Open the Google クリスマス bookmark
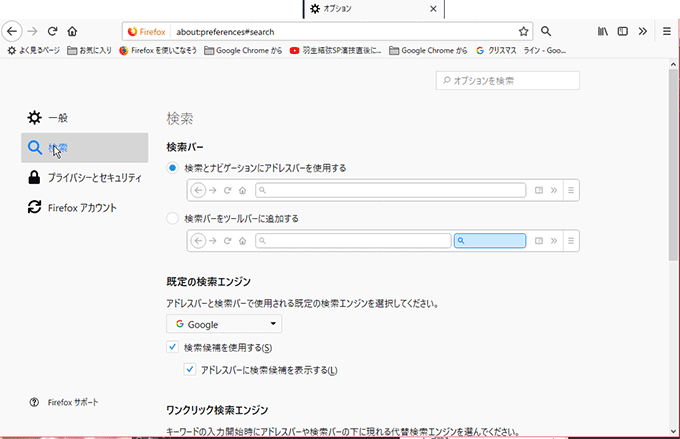 [x=497, y=50]
